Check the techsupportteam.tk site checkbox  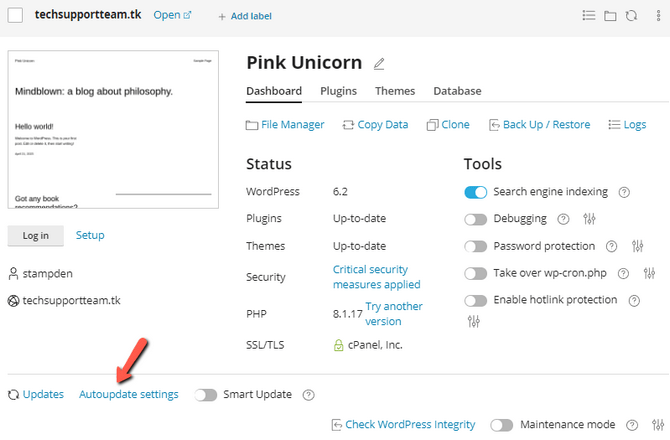[15, 15]
